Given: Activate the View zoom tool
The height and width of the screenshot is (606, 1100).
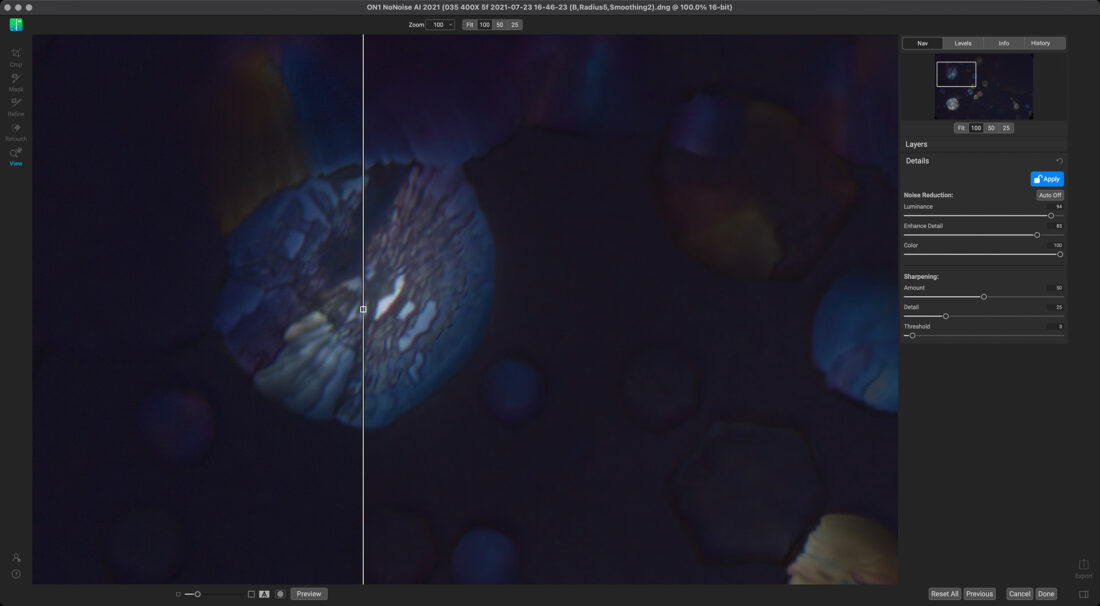Looking at the screenshot, I should 16,154.
